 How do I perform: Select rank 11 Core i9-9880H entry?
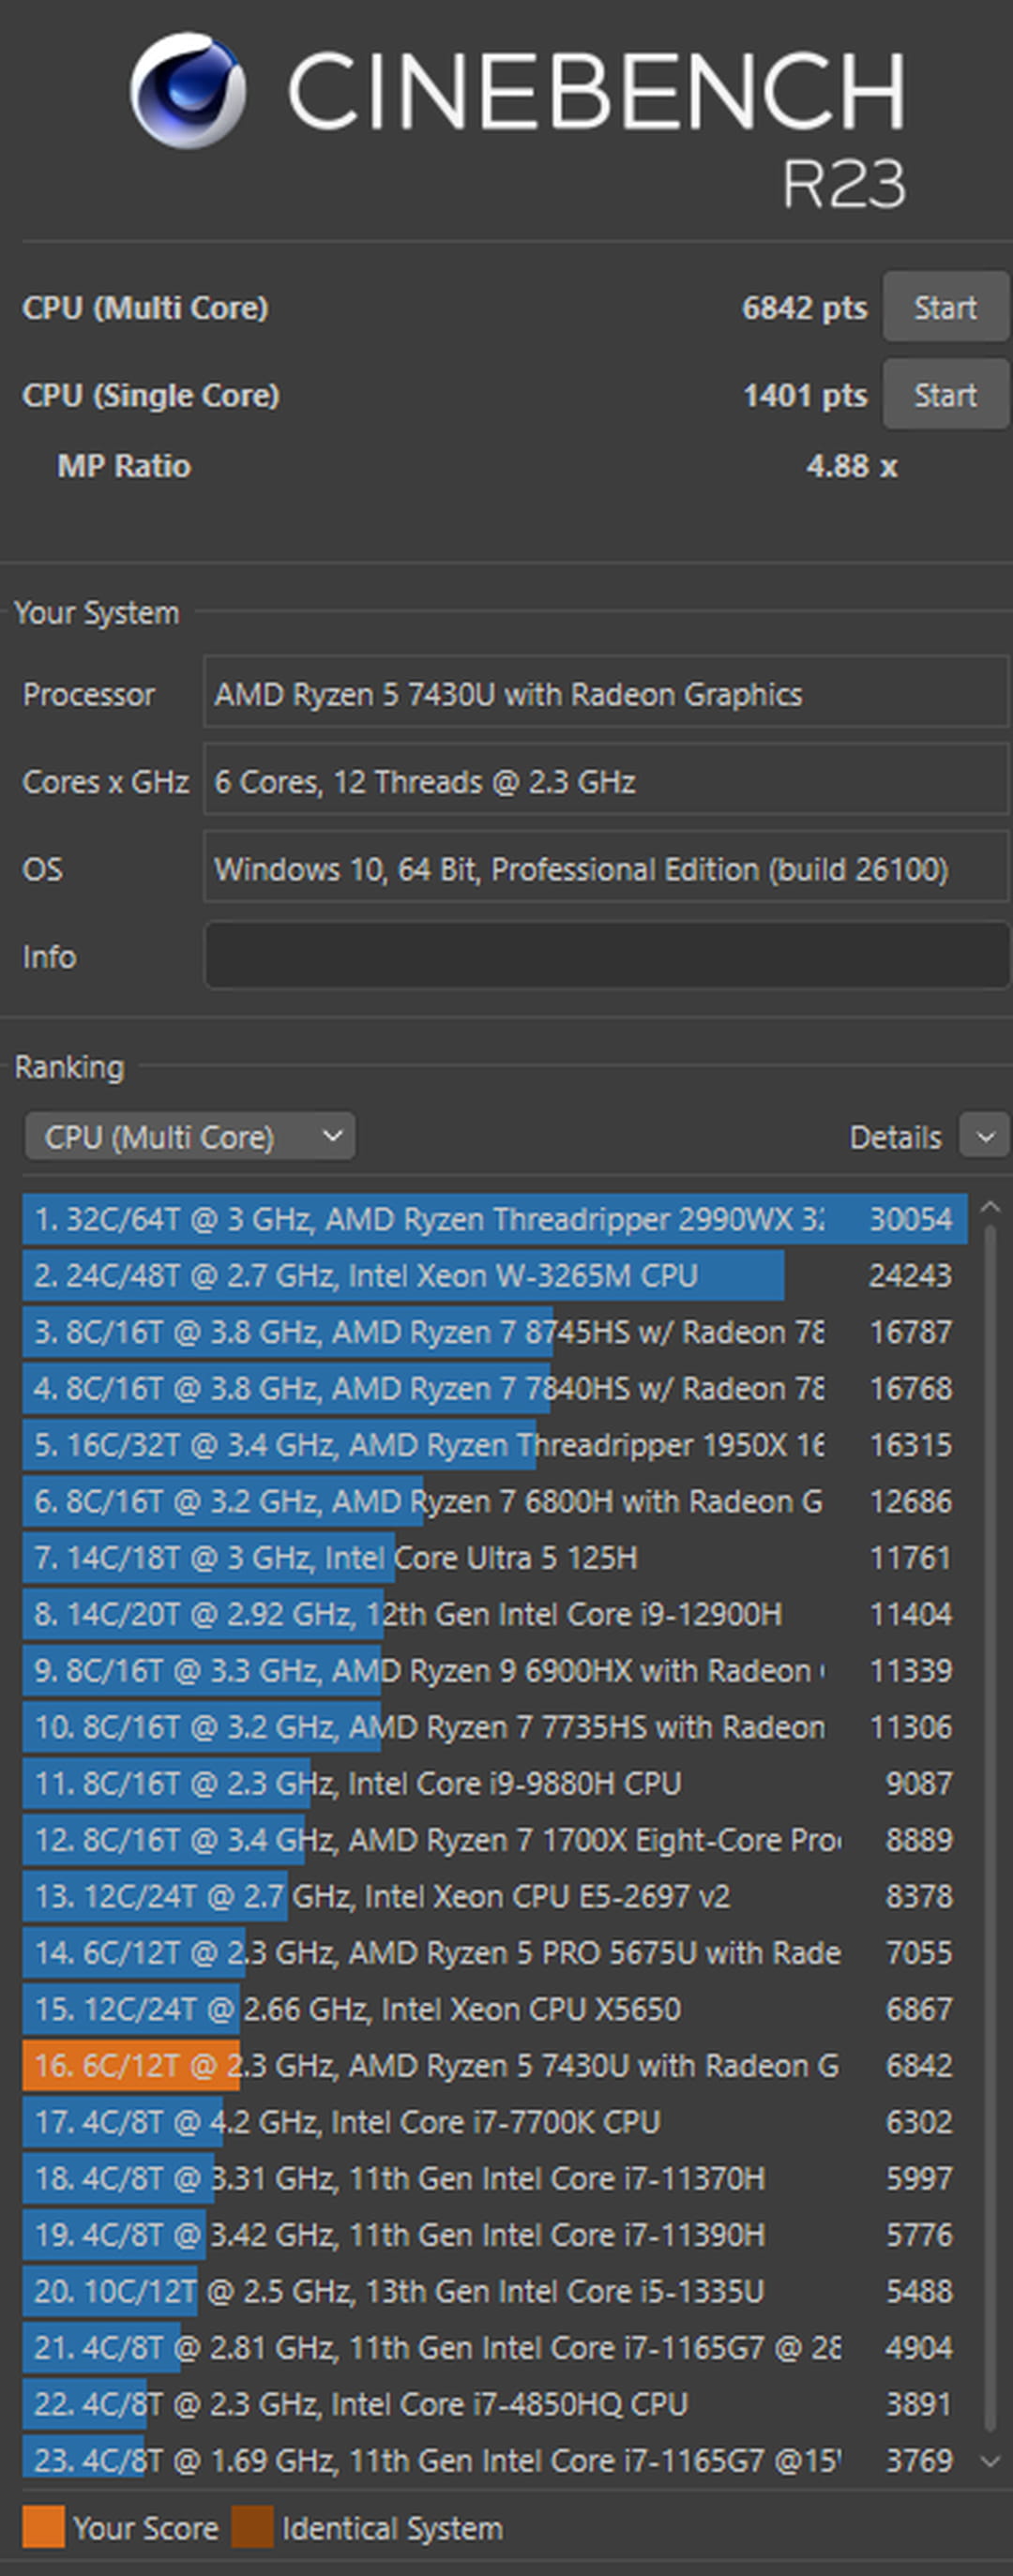point(494,1783)
